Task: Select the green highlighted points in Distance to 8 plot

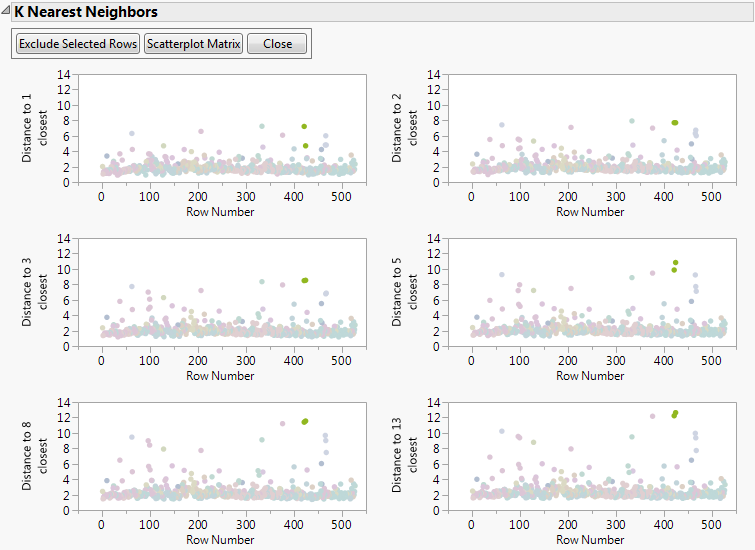Action: (x=304, y=421)
